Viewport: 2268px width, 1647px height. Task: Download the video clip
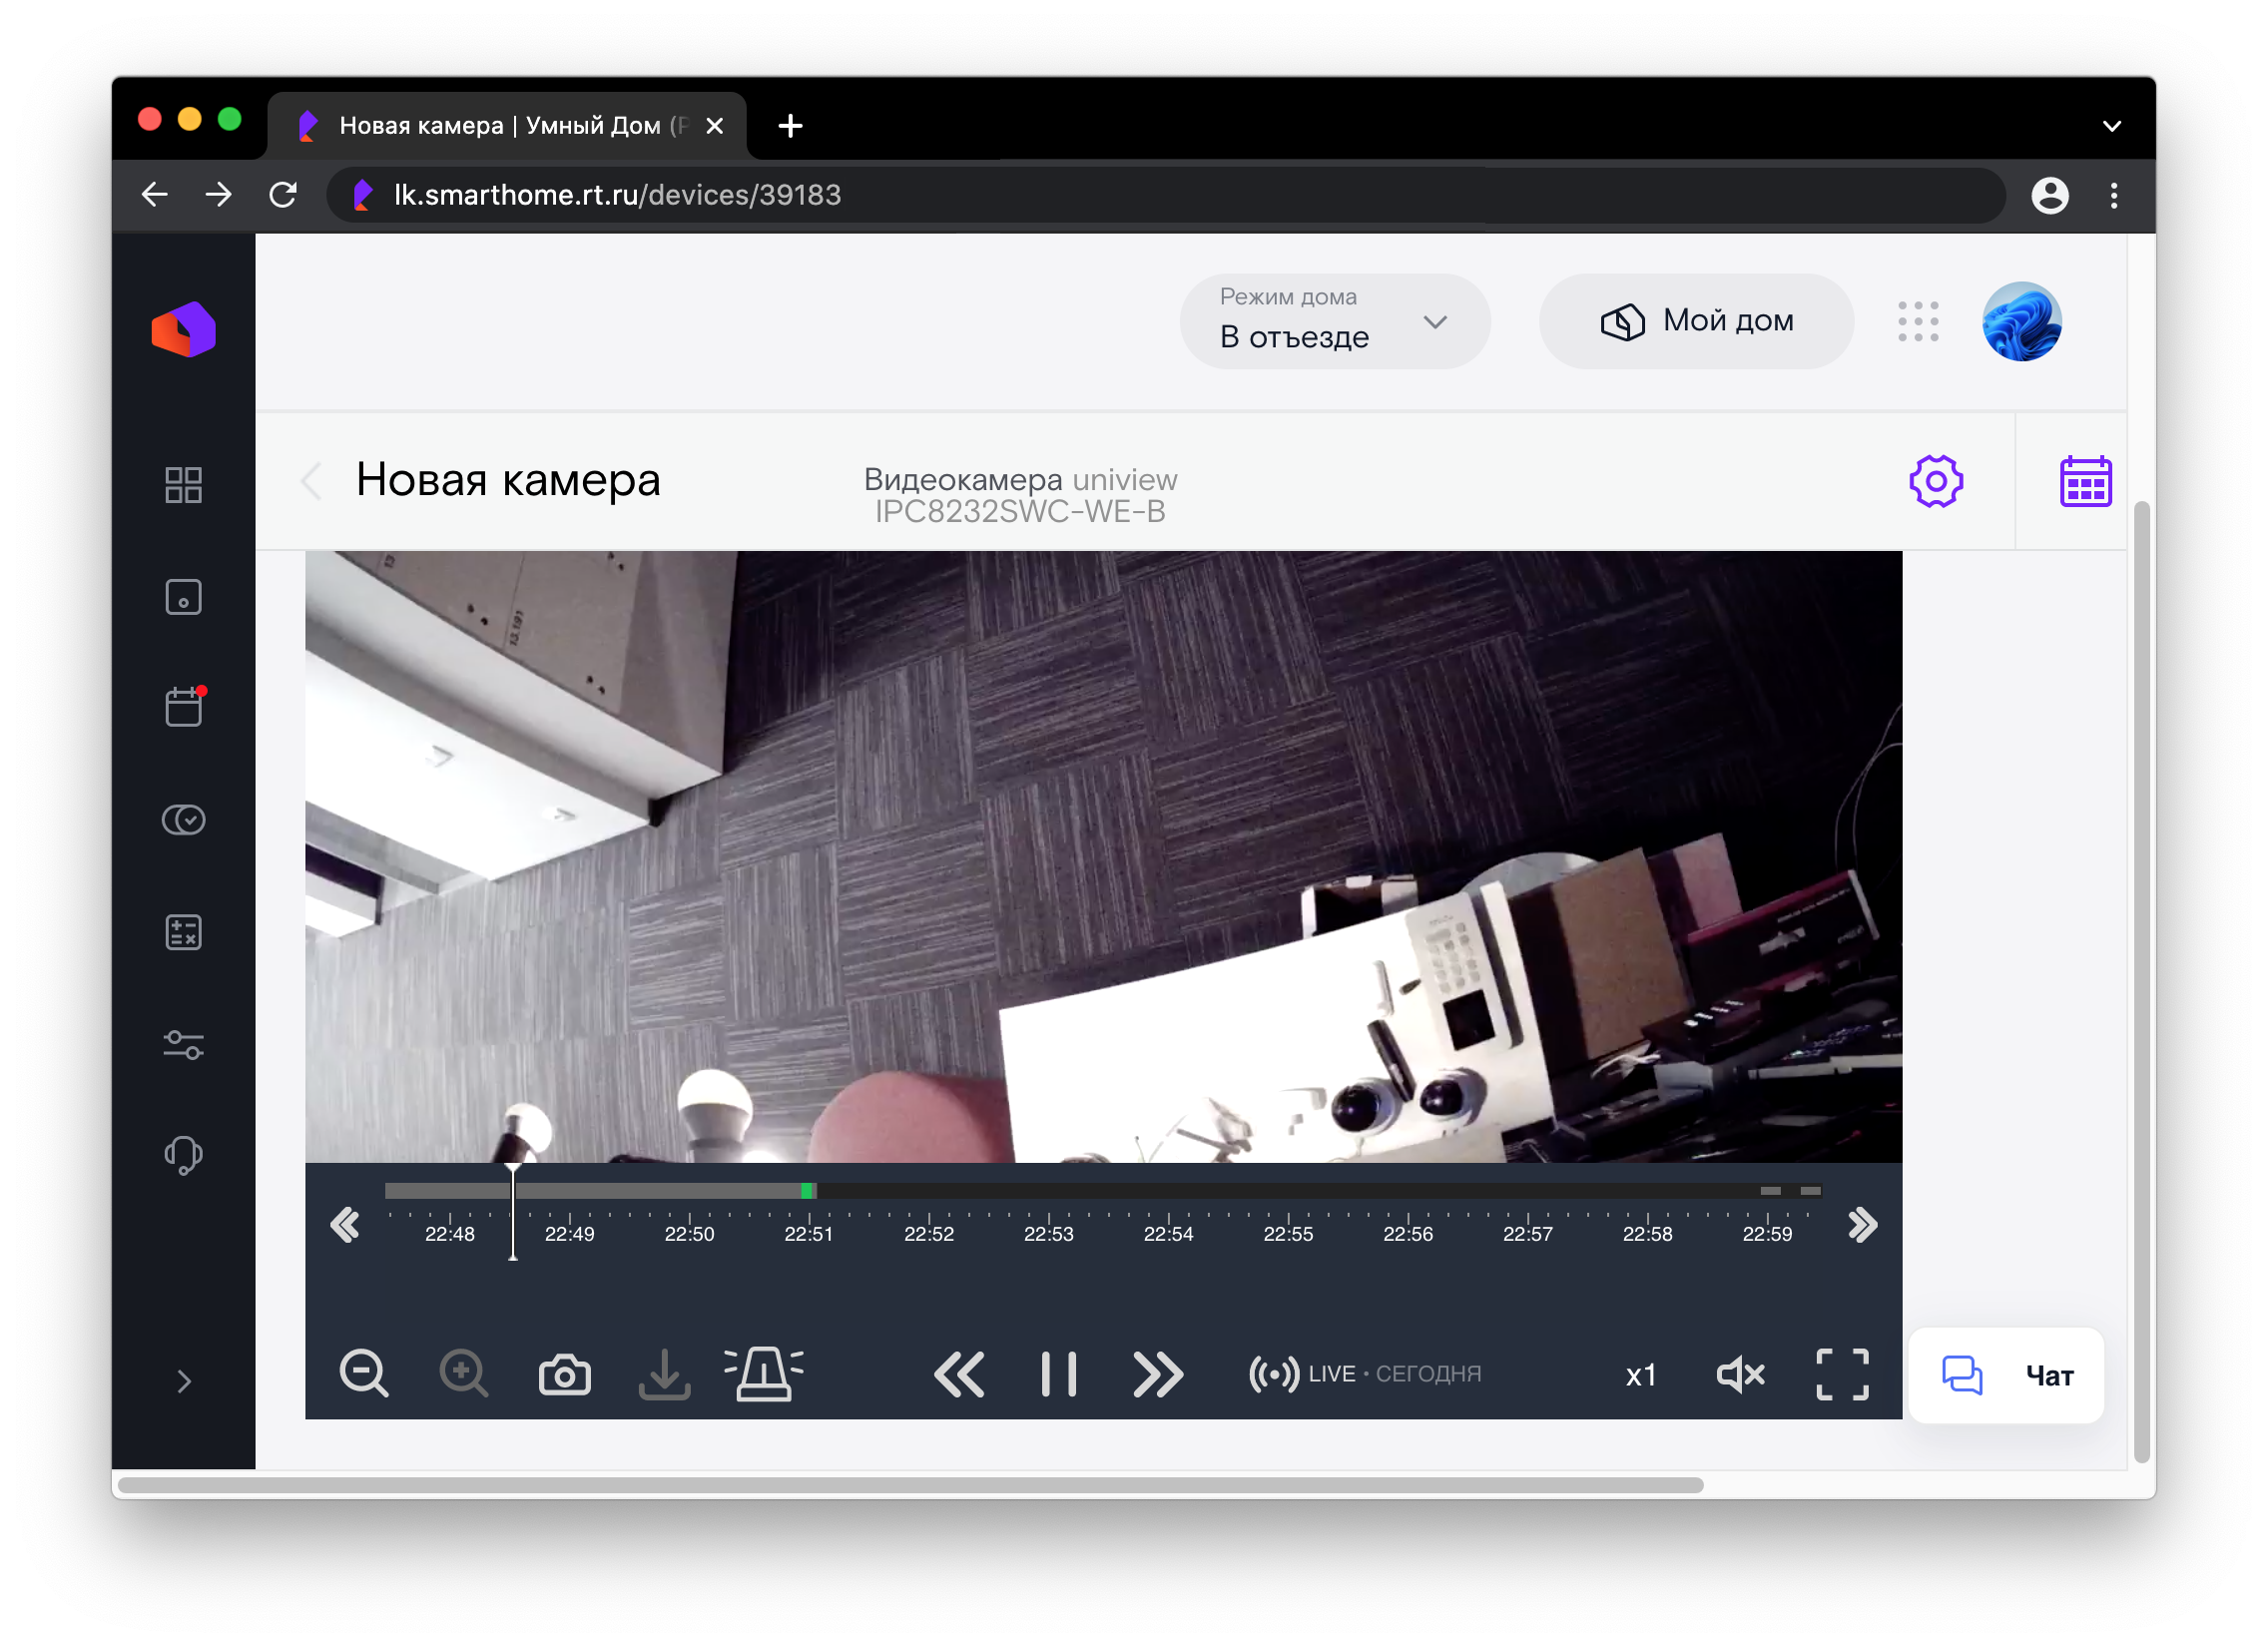pyautogui.click(x=664, y=1375)
